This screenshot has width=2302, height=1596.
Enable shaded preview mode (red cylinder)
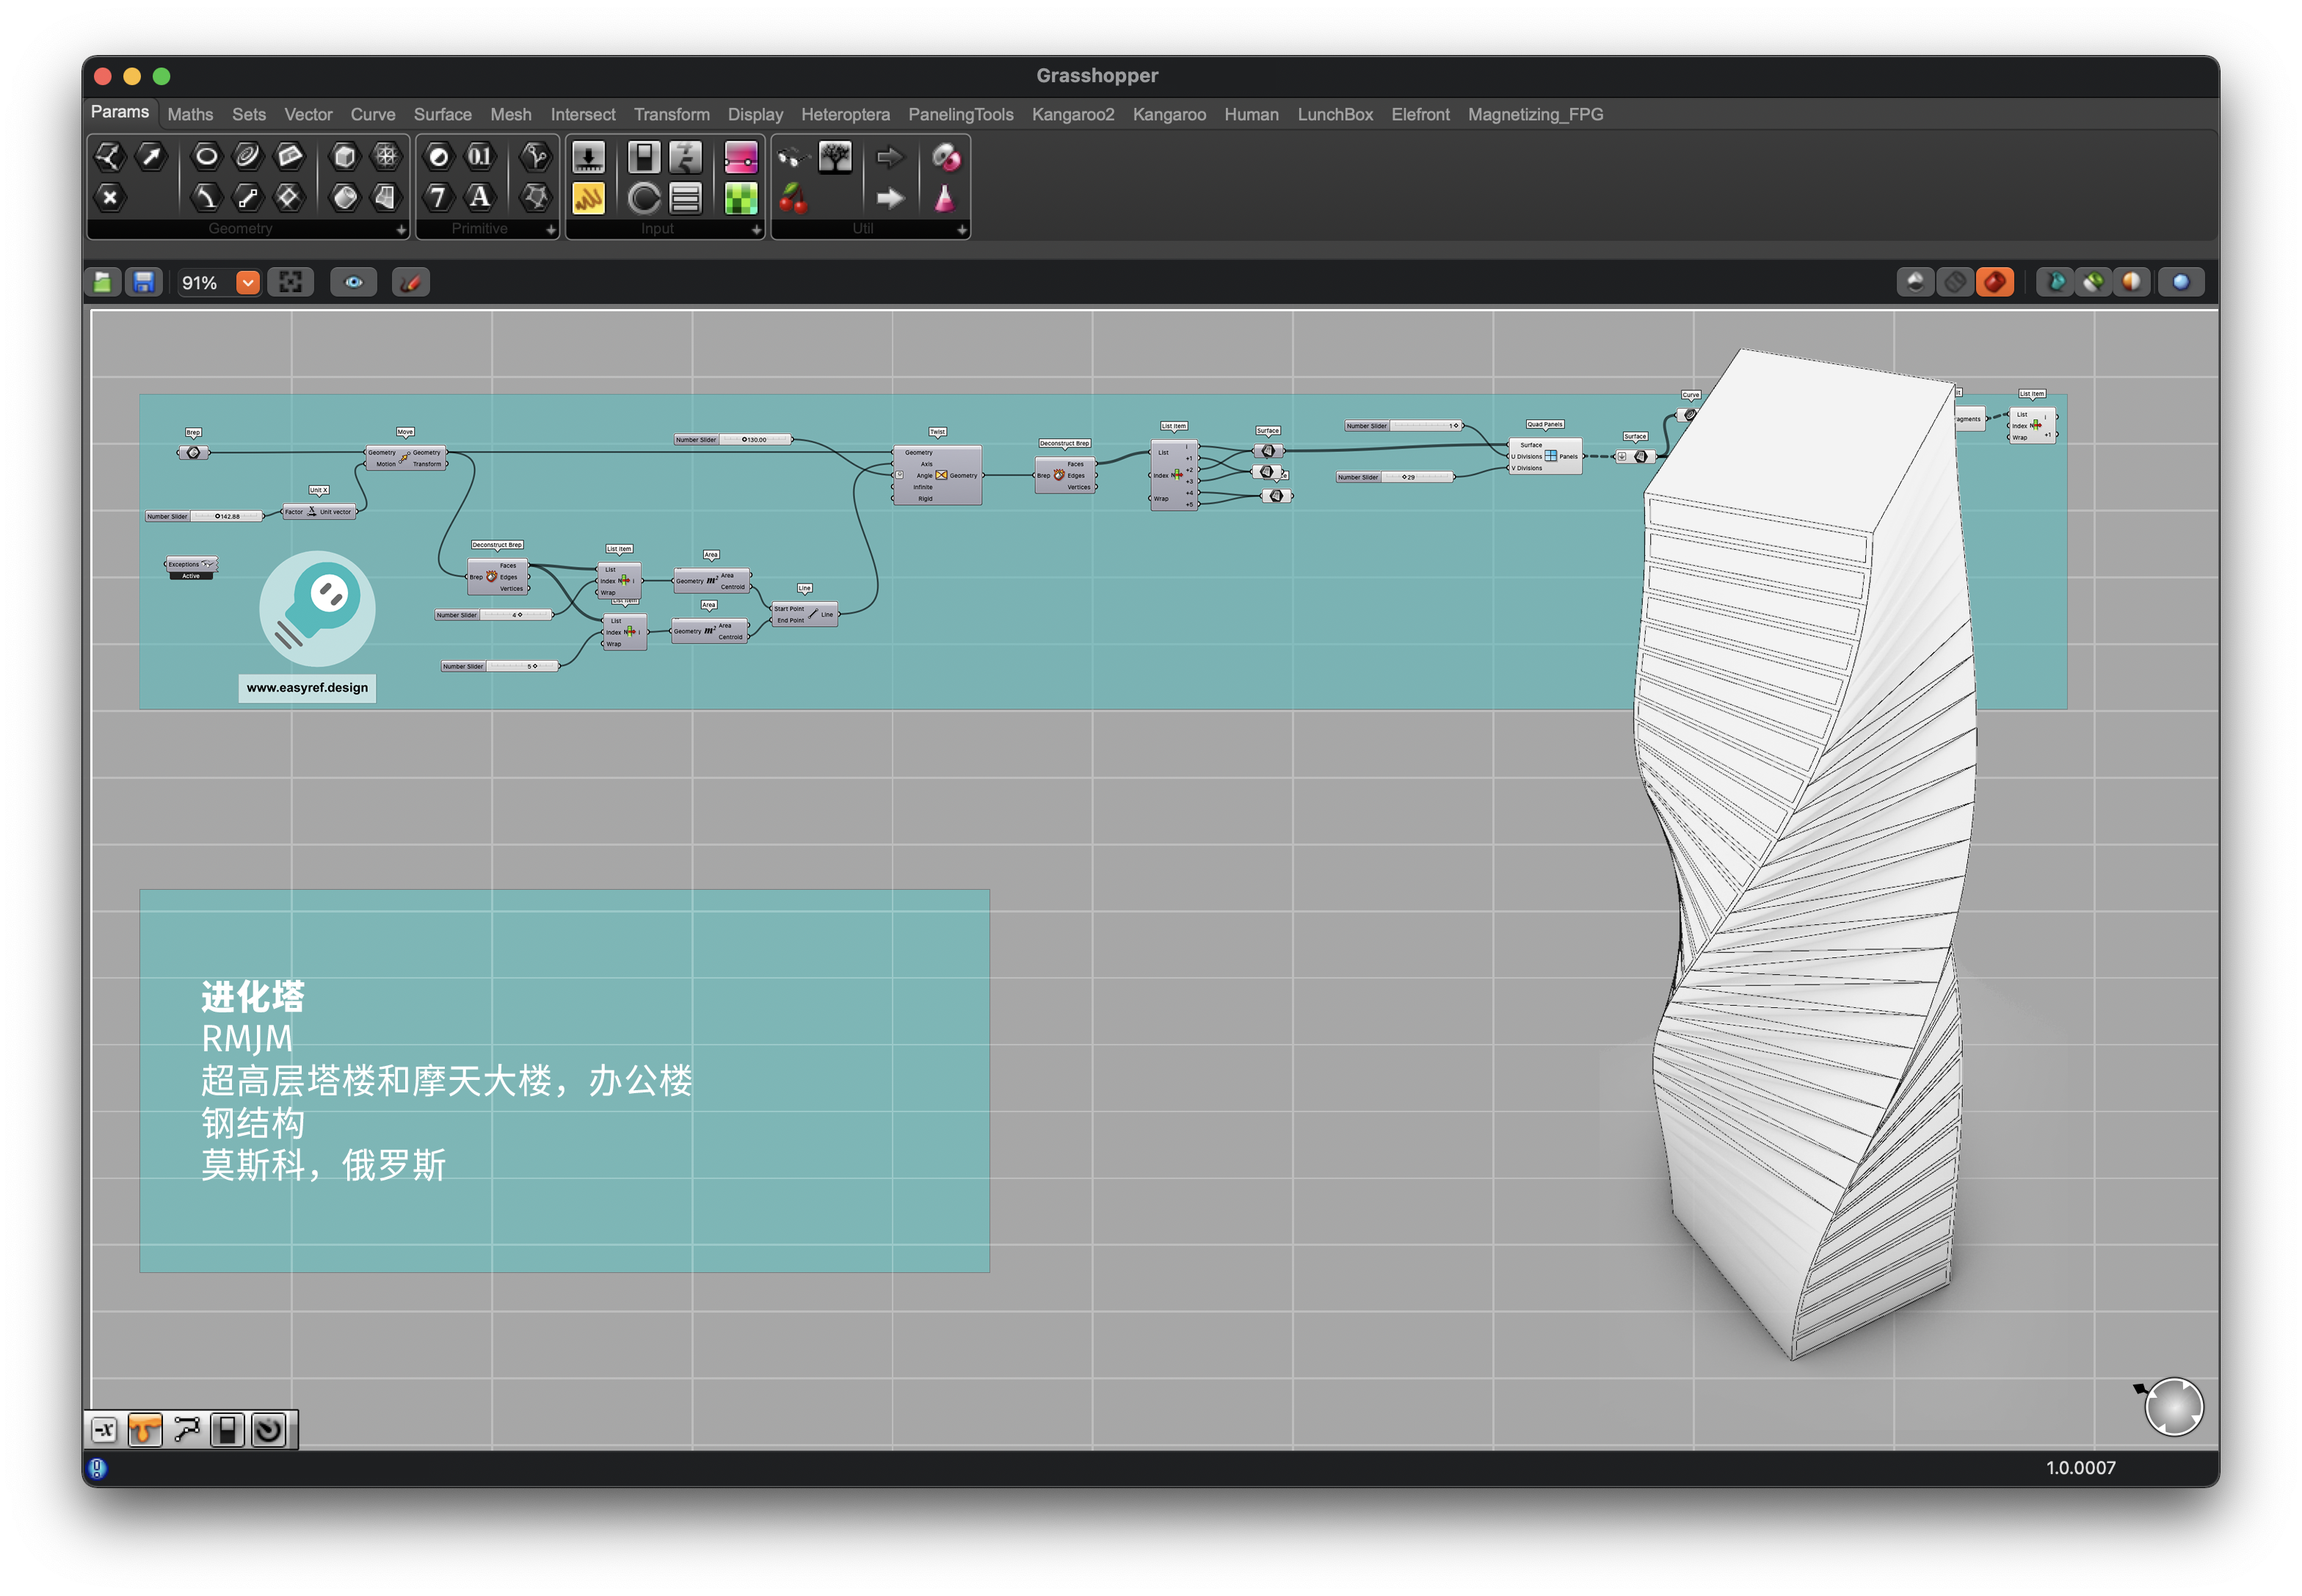click(1994, 283)
